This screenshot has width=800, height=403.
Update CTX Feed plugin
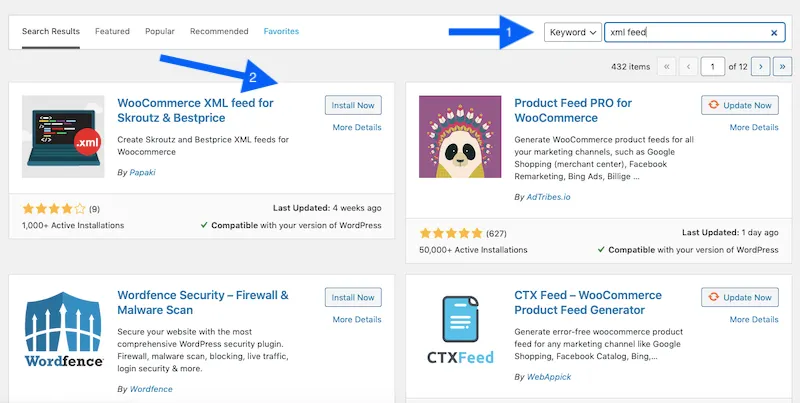click(x=740, y=297)
